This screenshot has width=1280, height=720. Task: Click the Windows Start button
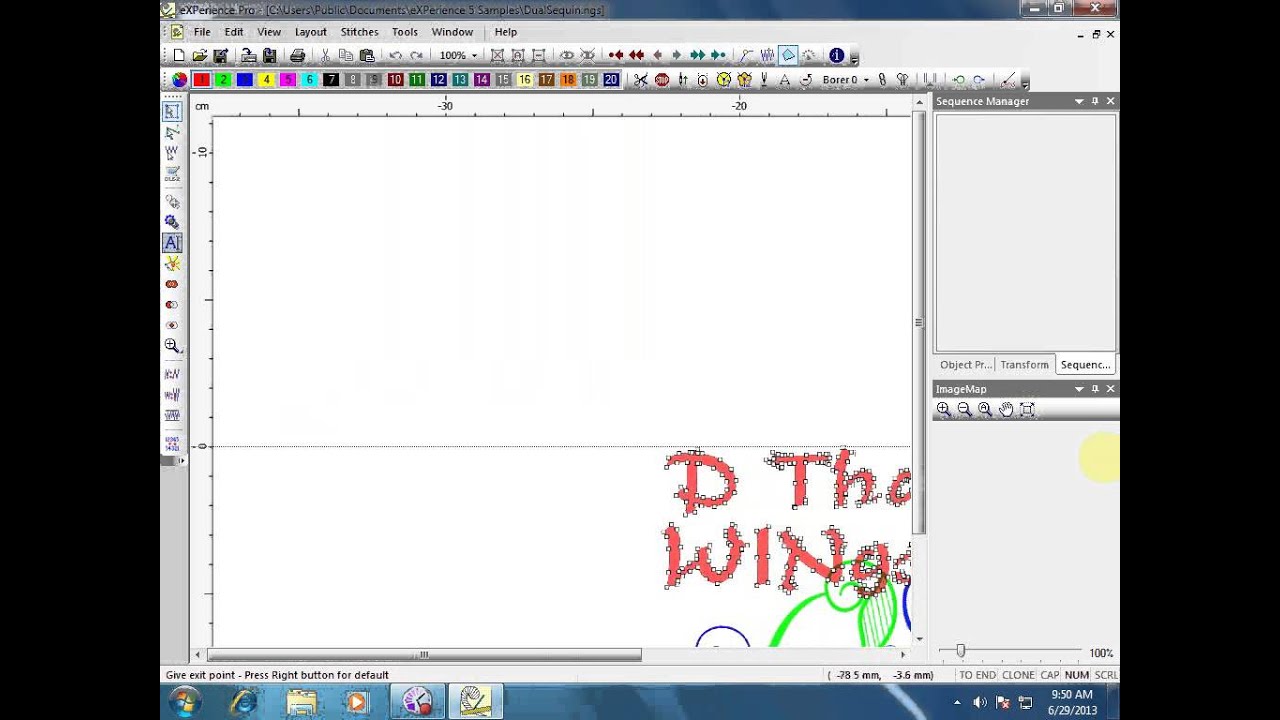tap(184, 703)
